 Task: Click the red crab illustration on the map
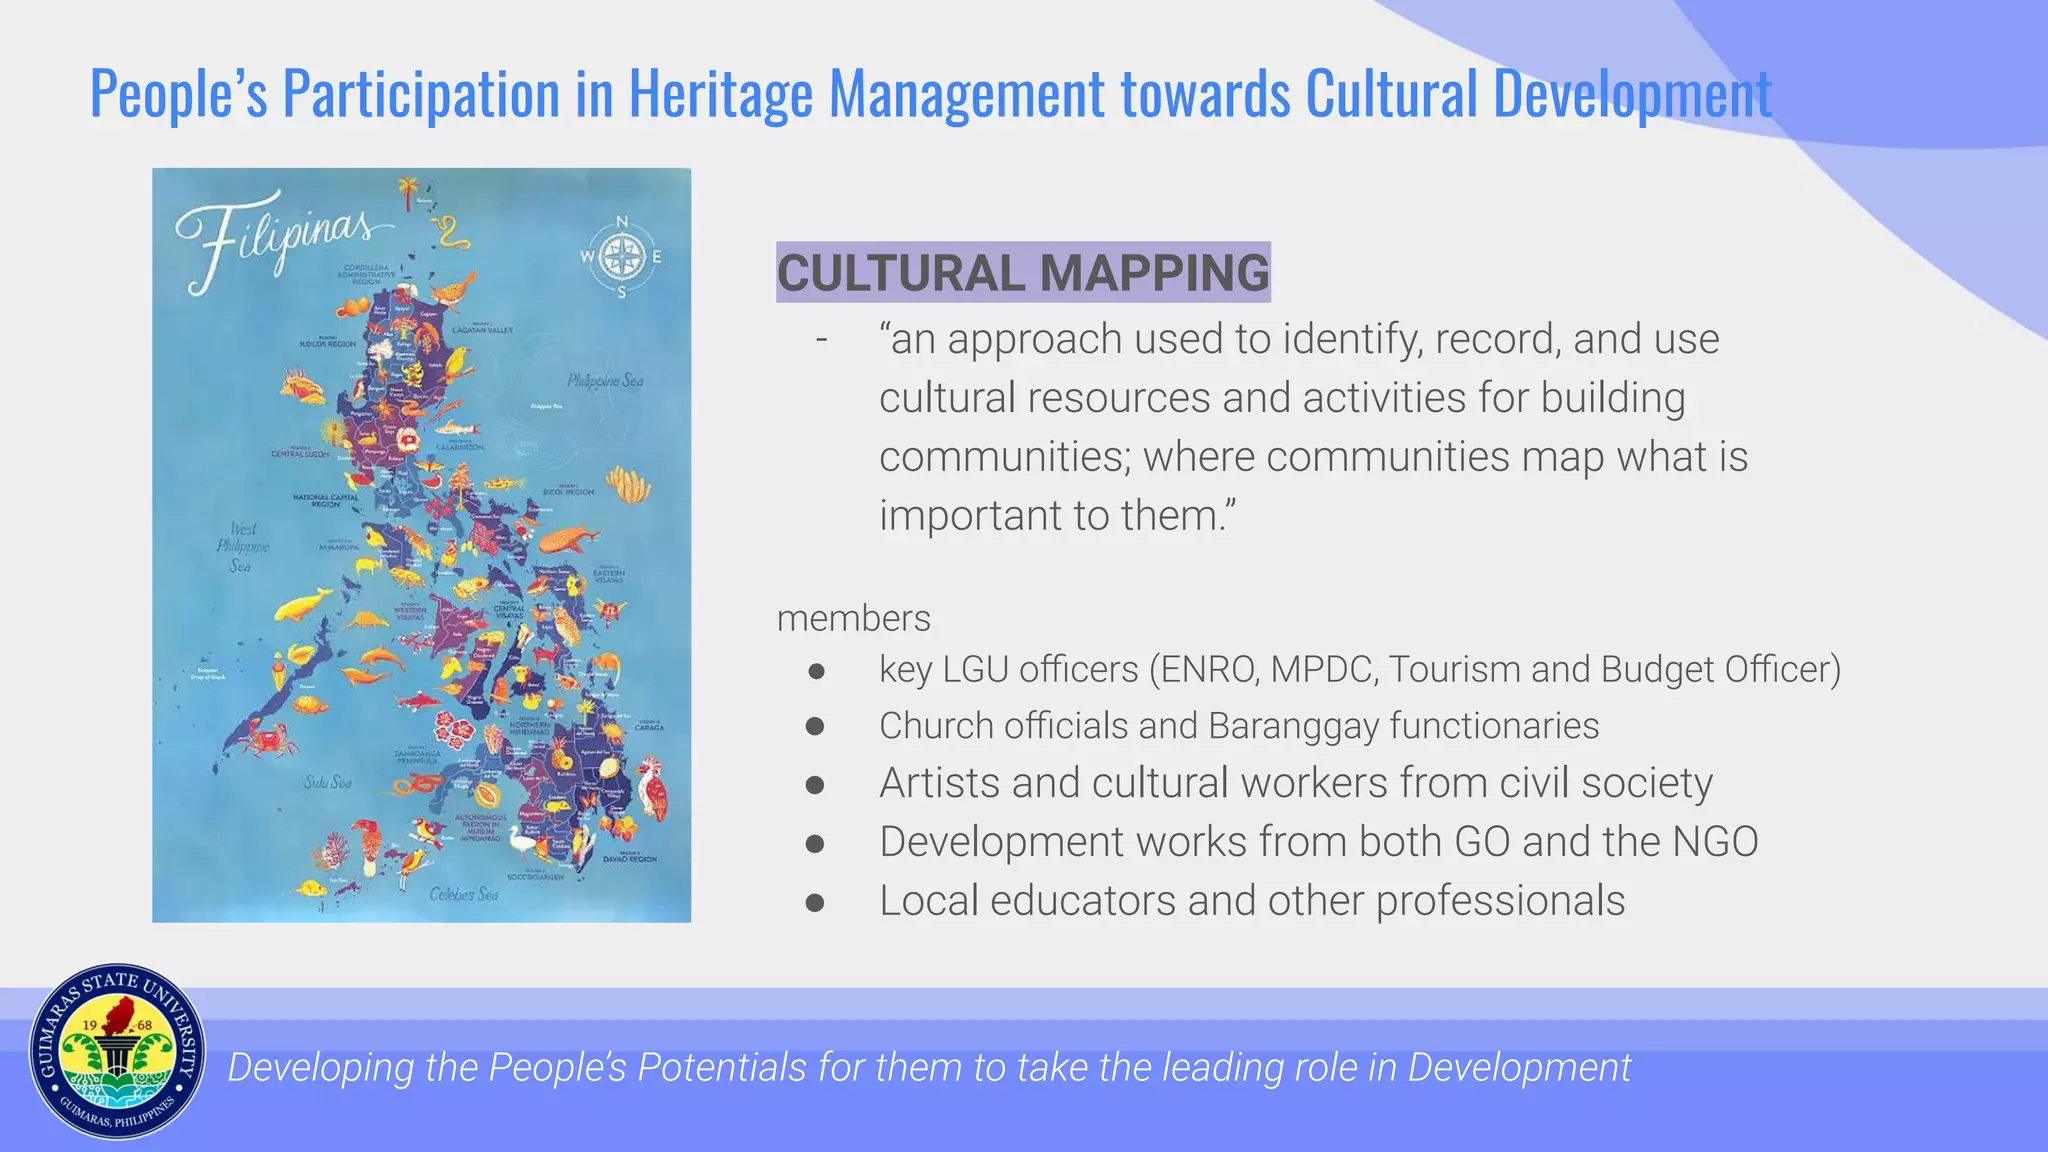click(x=267, y=741)
